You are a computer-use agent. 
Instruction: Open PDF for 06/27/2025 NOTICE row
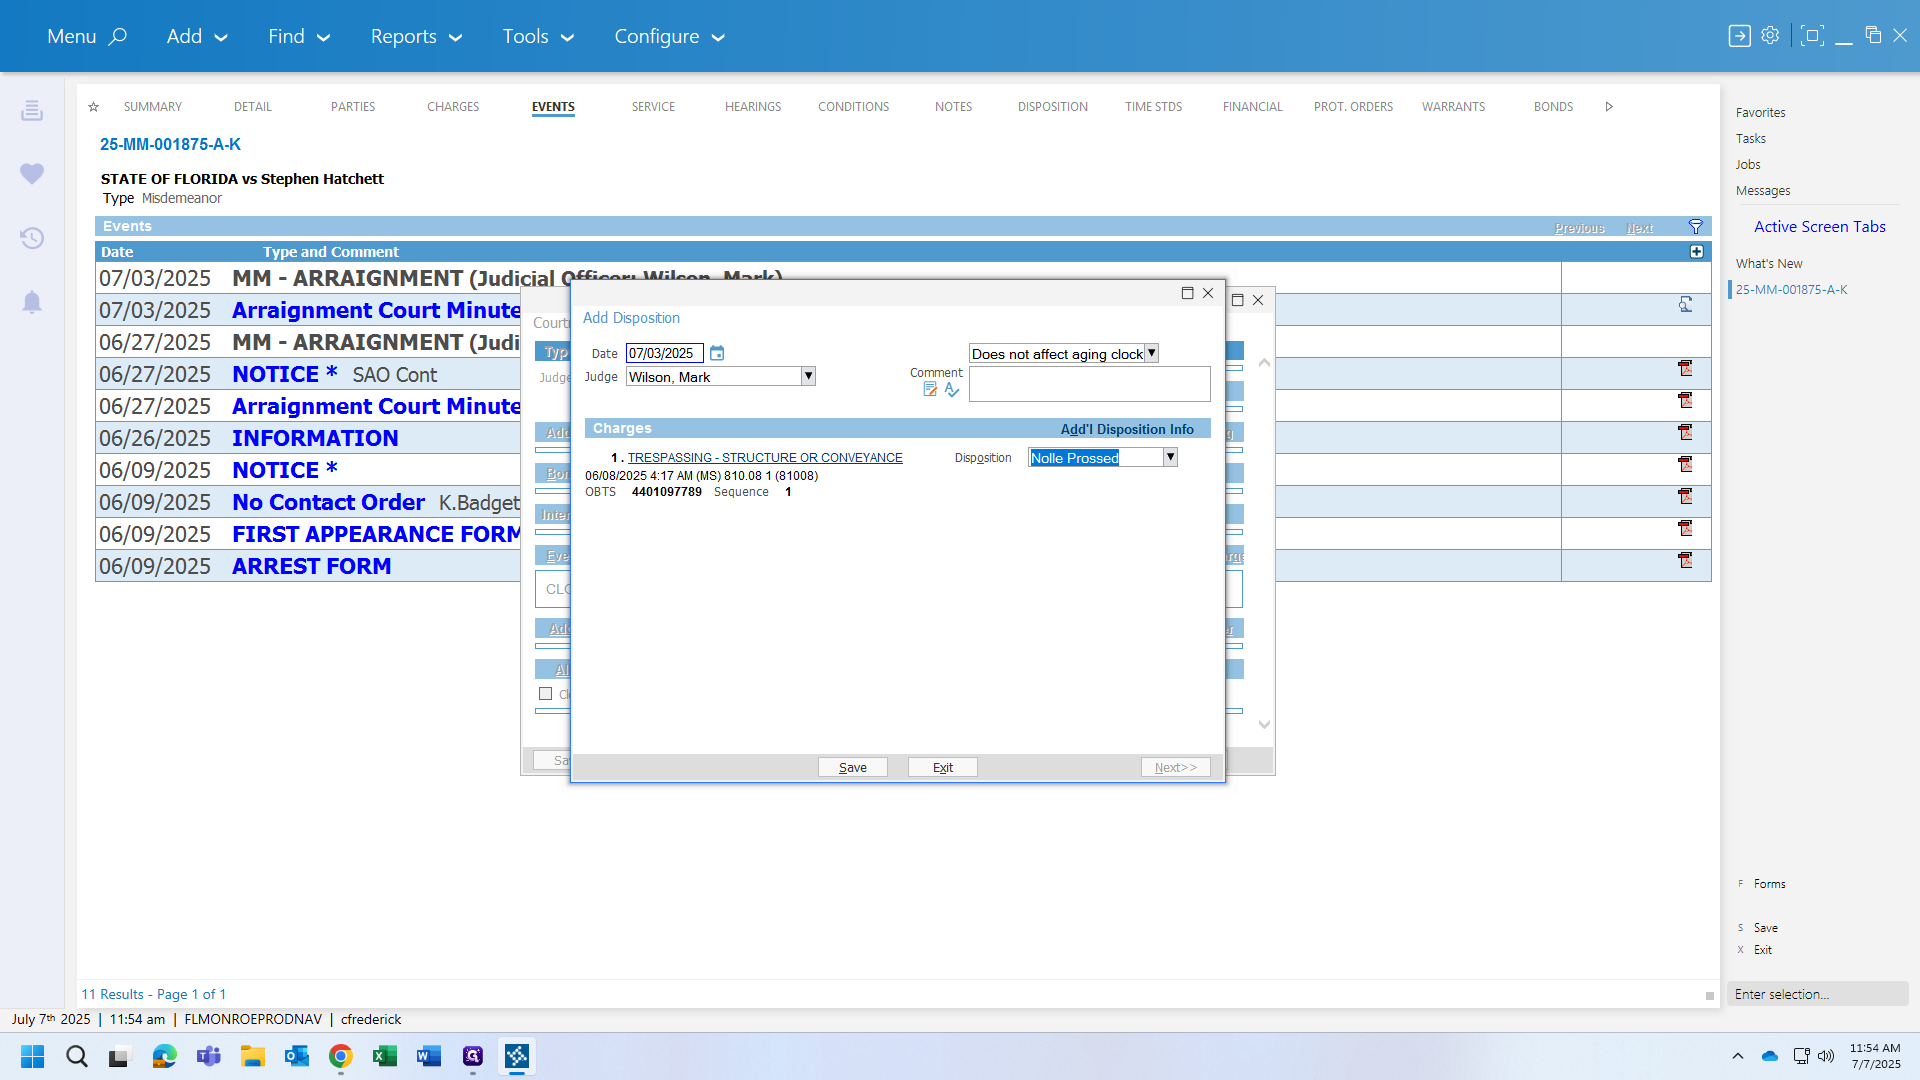tap(1685, 368)
